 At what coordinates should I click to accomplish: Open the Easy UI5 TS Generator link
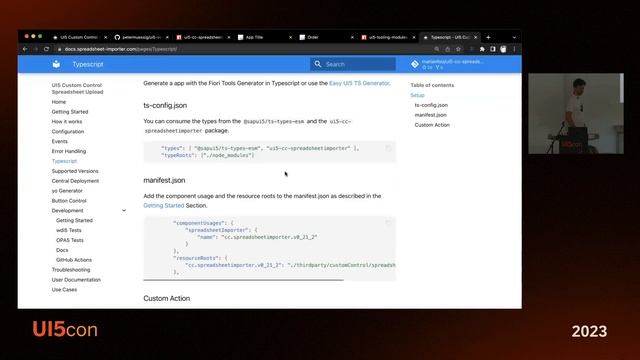click(x=359, y=83)
